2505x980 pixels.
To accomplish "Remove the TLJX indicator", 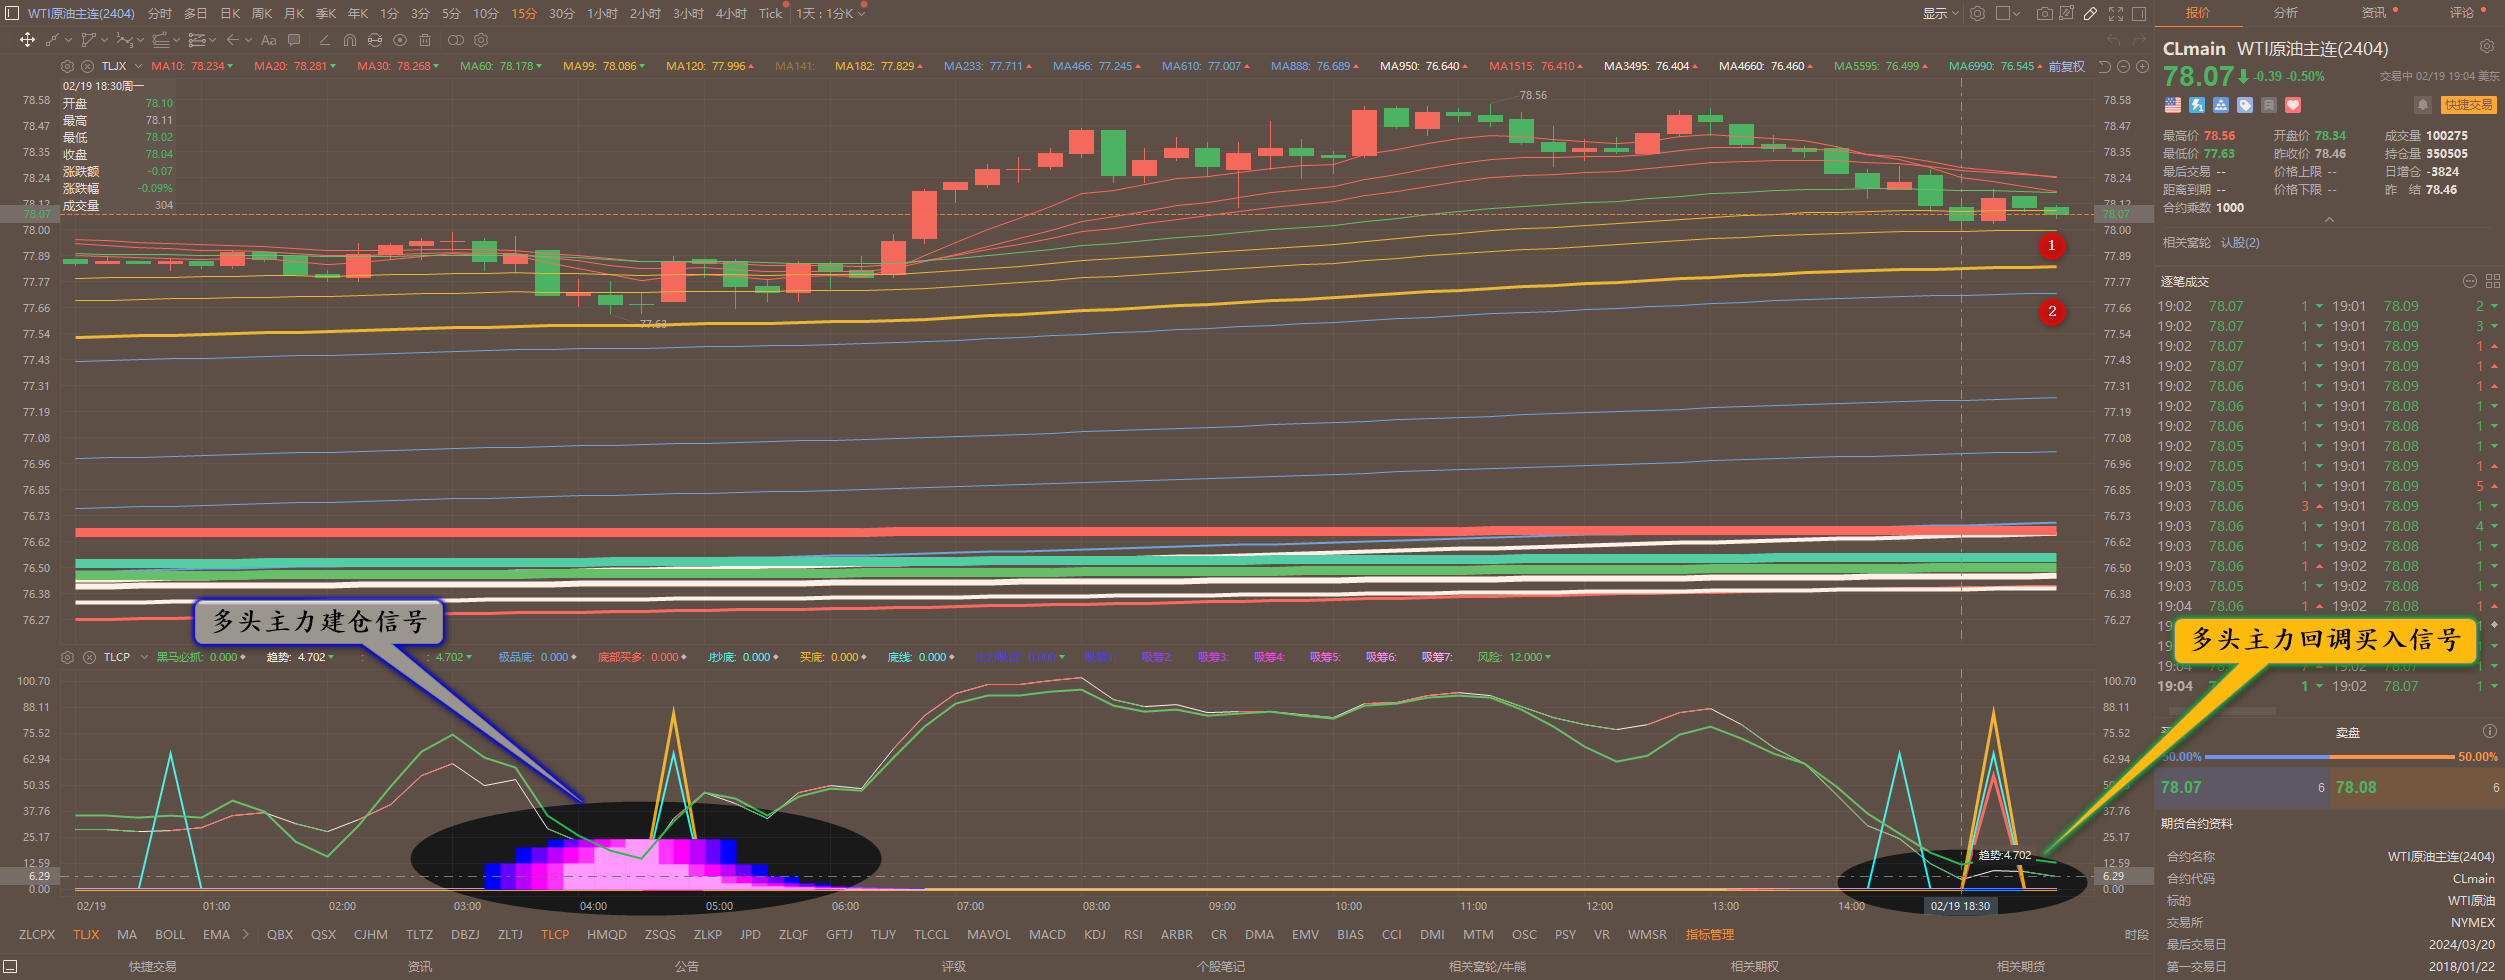I will click(x=87, y=66).
